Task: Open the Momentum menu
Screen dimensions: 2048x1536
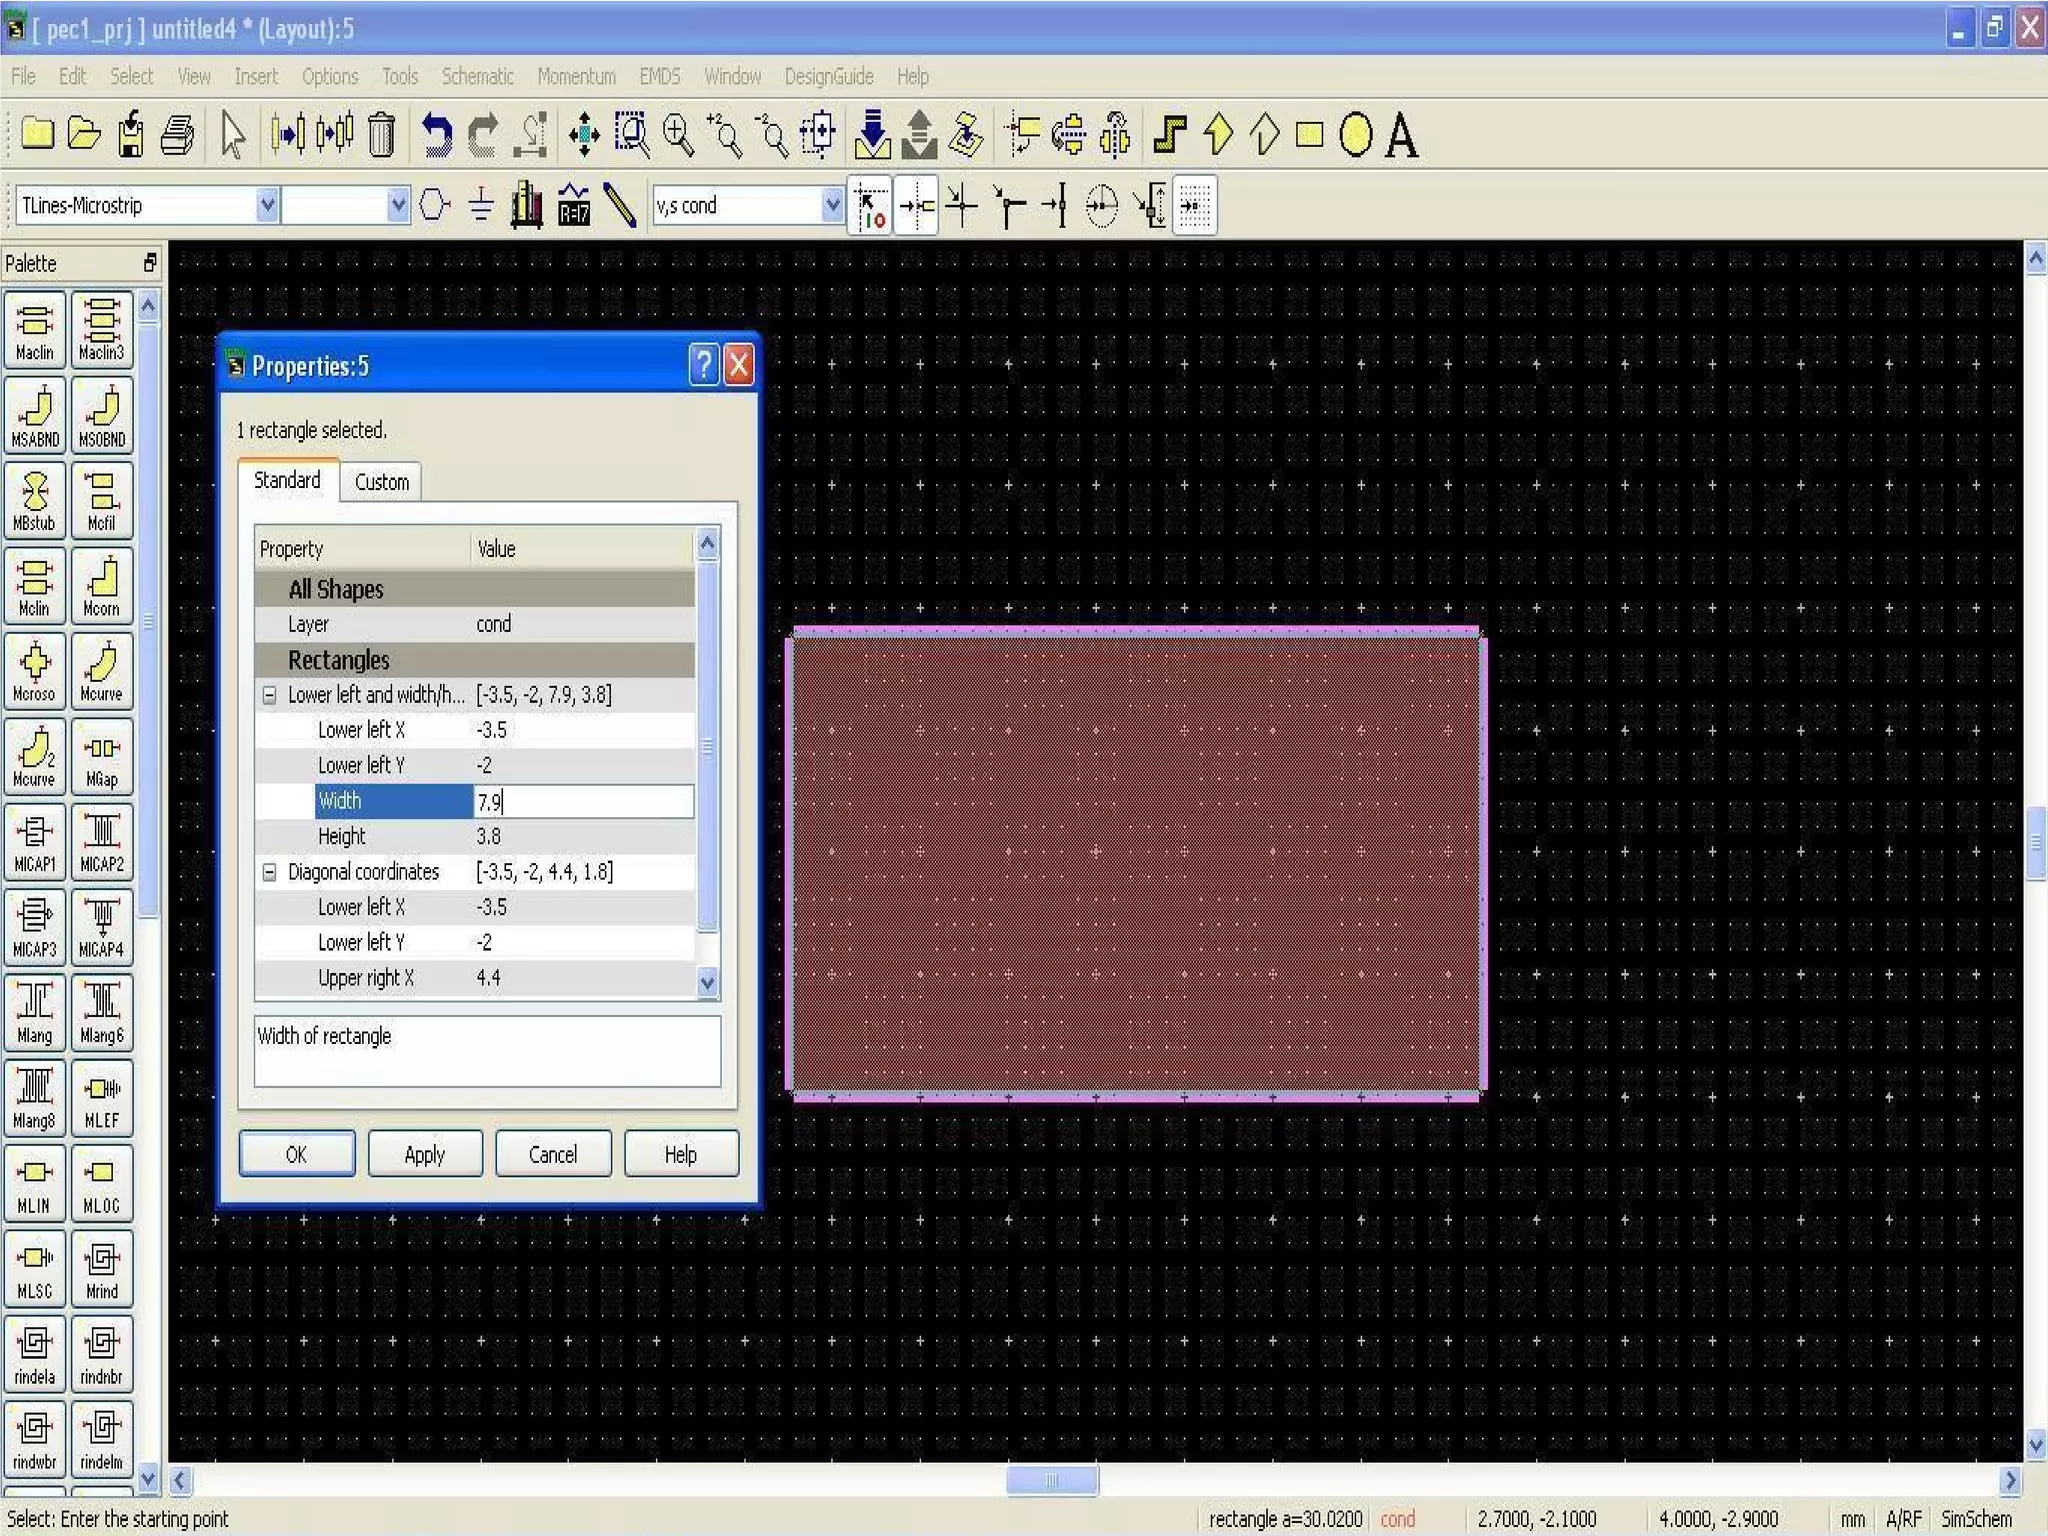Action: (x=576, y=76)
